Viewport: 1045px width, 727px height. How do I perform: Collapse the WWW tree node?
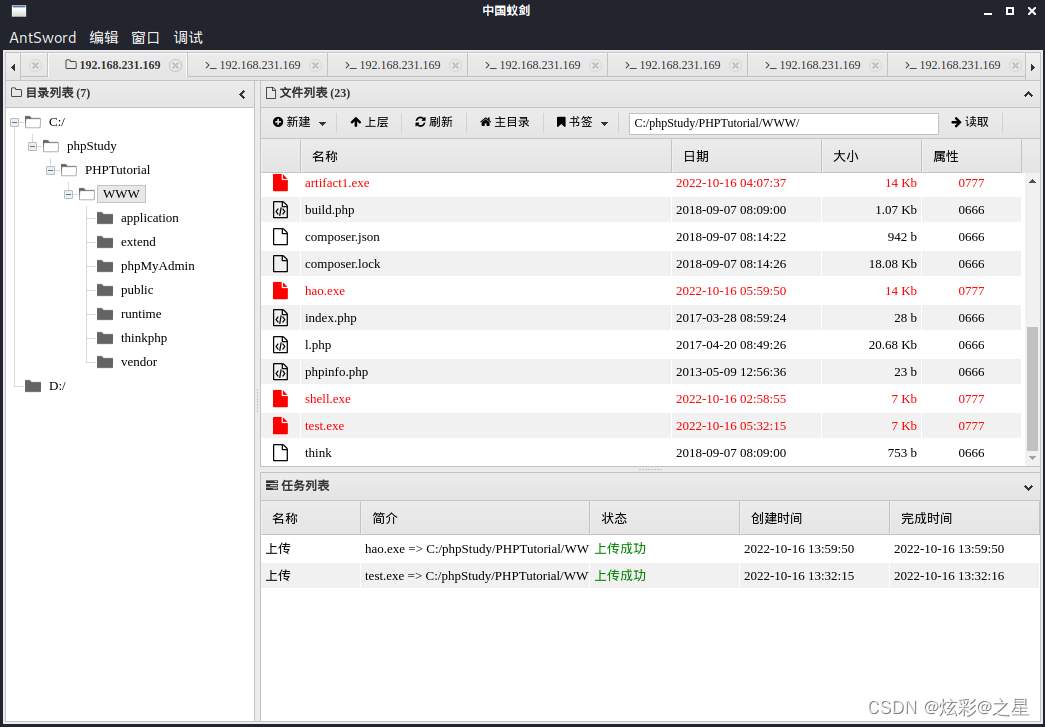click(x=69, y=194)
